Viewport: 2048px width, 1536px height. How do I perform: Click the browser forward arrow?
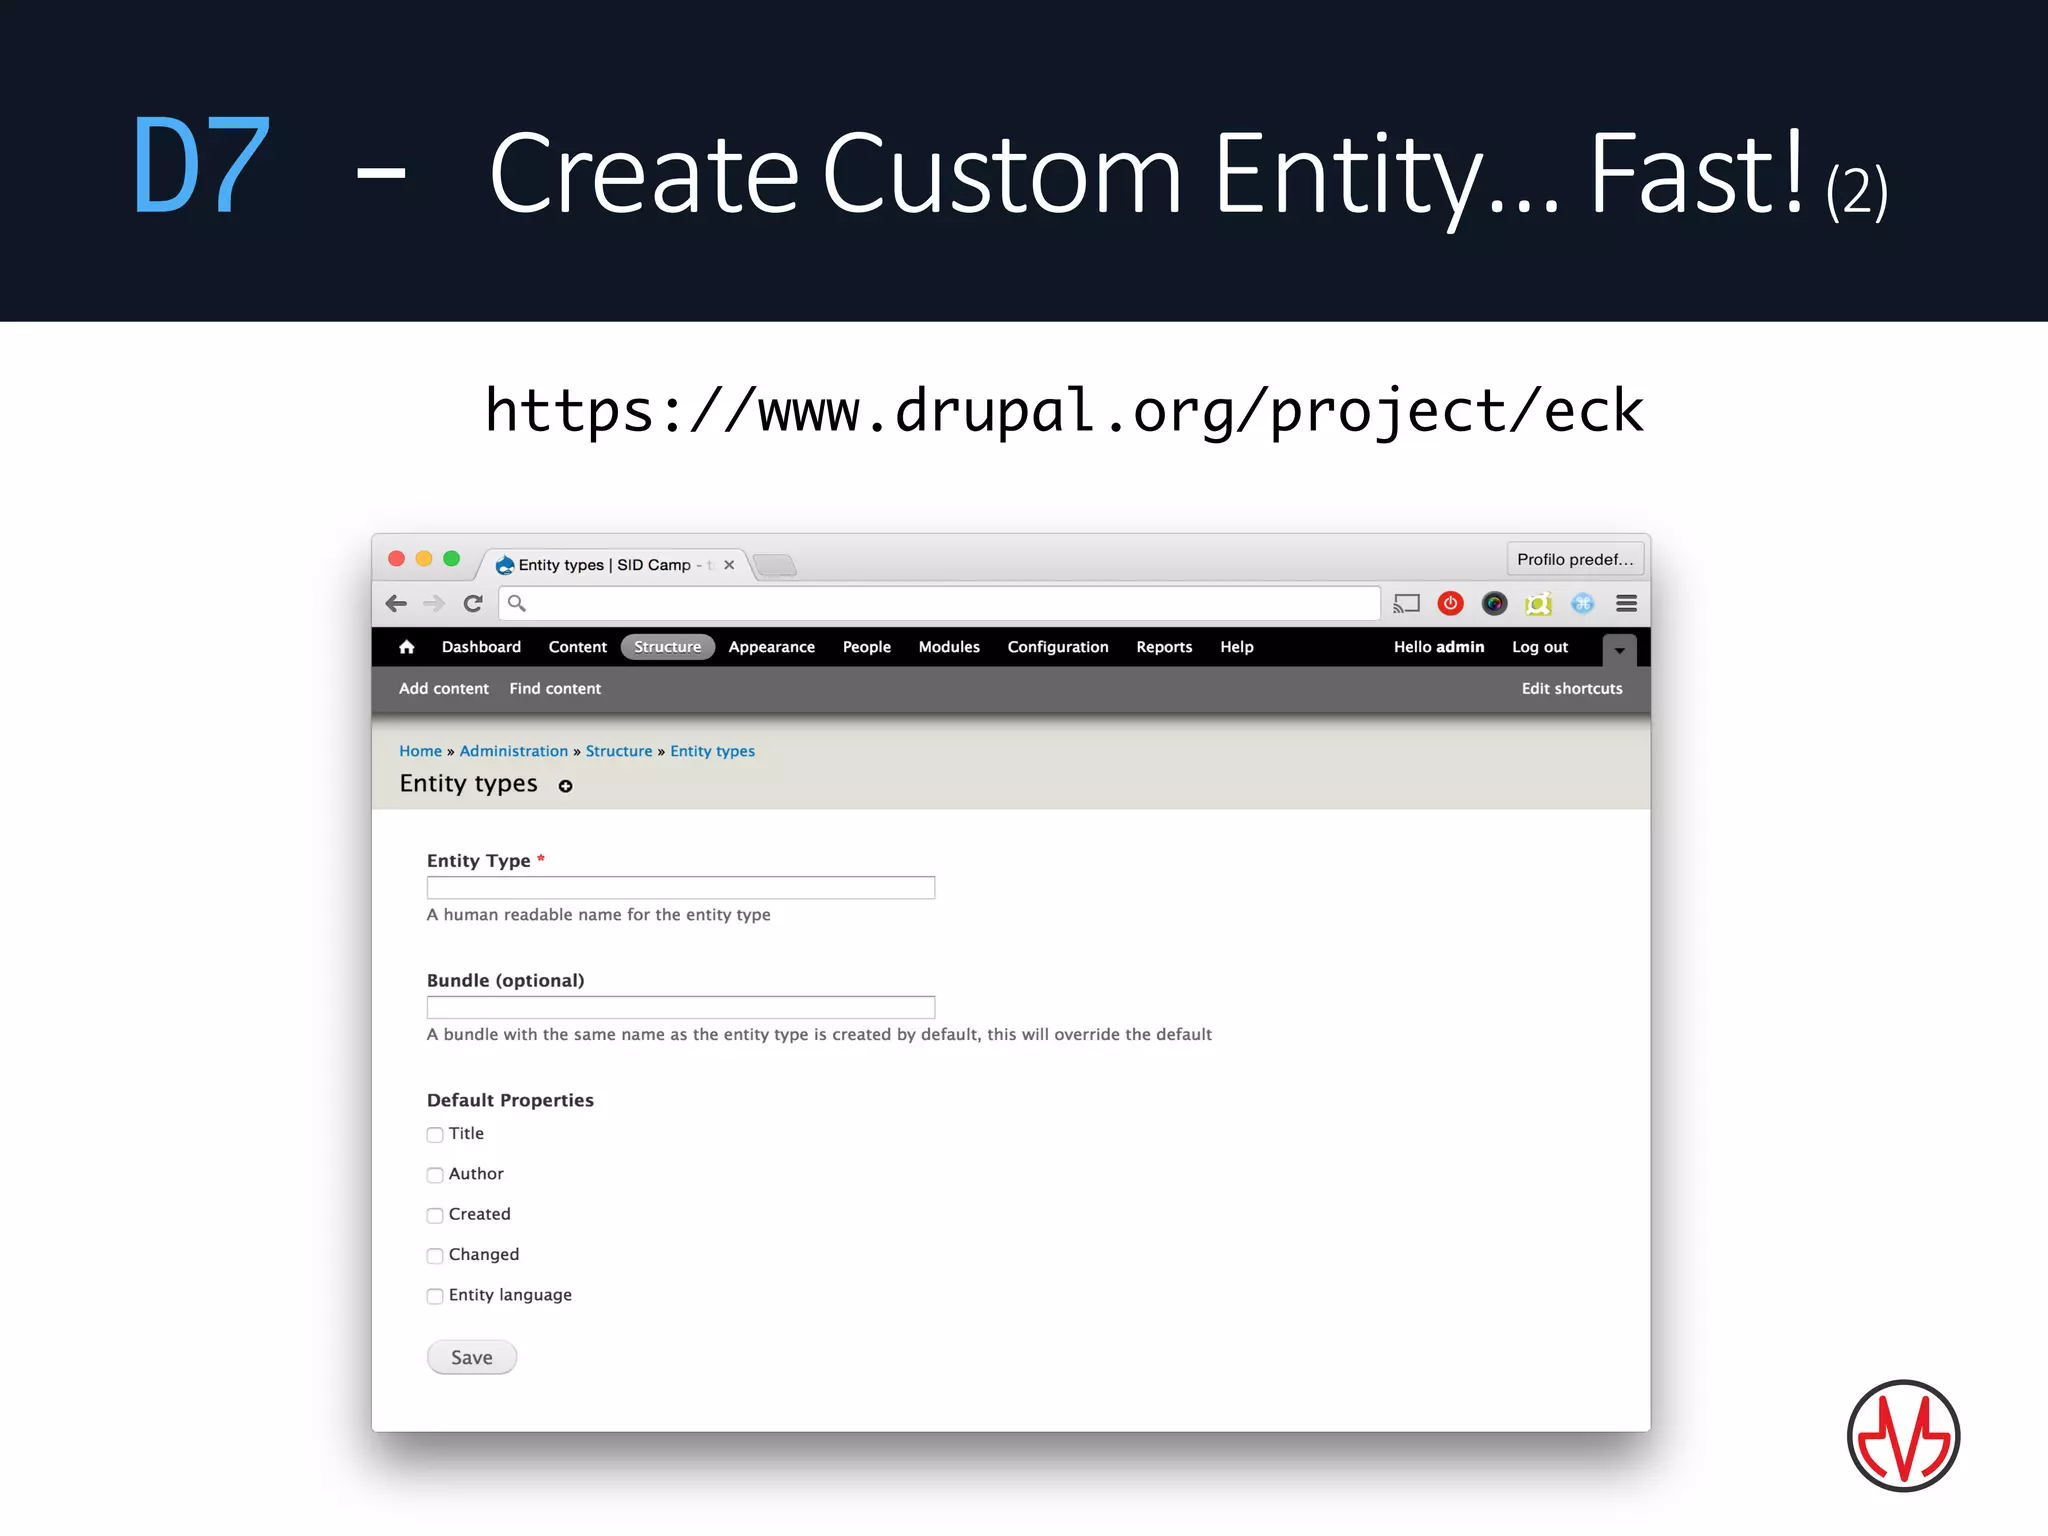pos(434,603)
